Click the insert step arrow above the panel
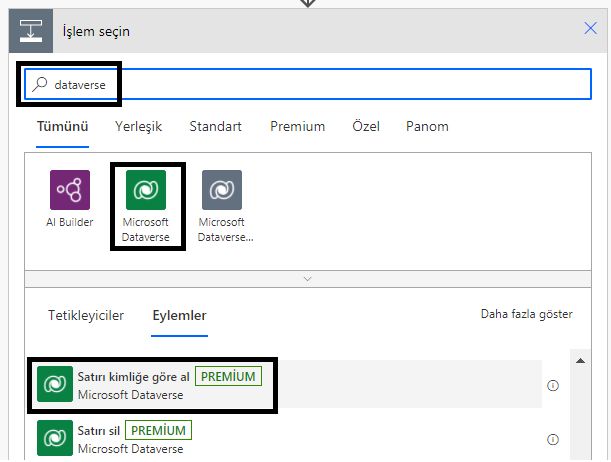Image resolution: width=611 pixels, height=462 pixels. coord(308,3)
